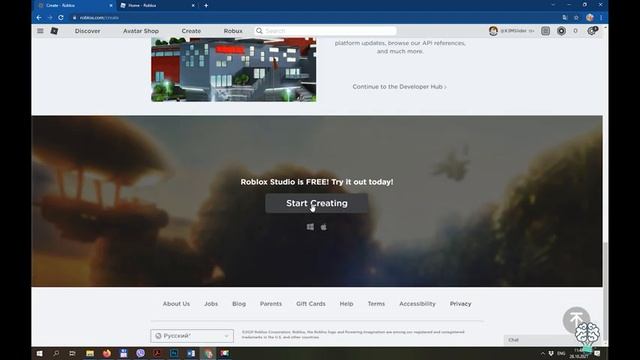Open Adobe Acrobat from the taskbar
Viewport: 640px width, 360px height.
pyautogui.click(x=157, y=353)
